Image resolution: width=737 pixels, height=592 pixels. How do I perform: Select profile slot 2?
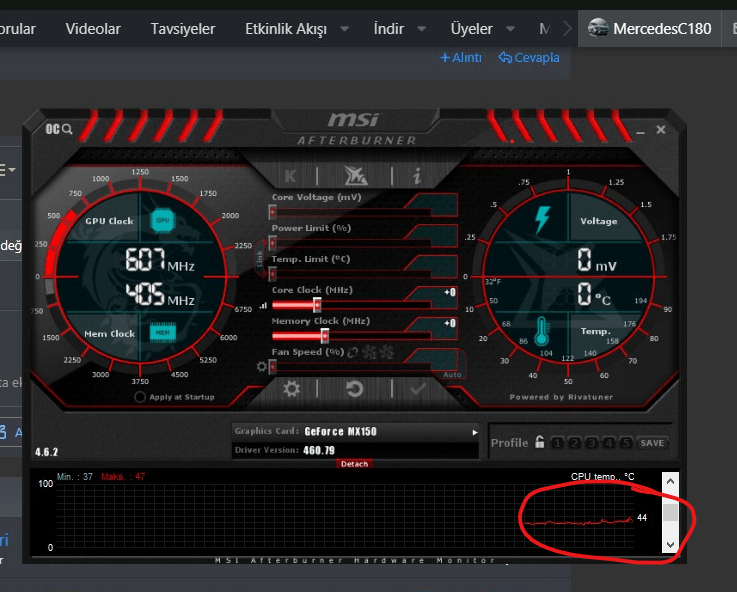click(x=574, y=443)
